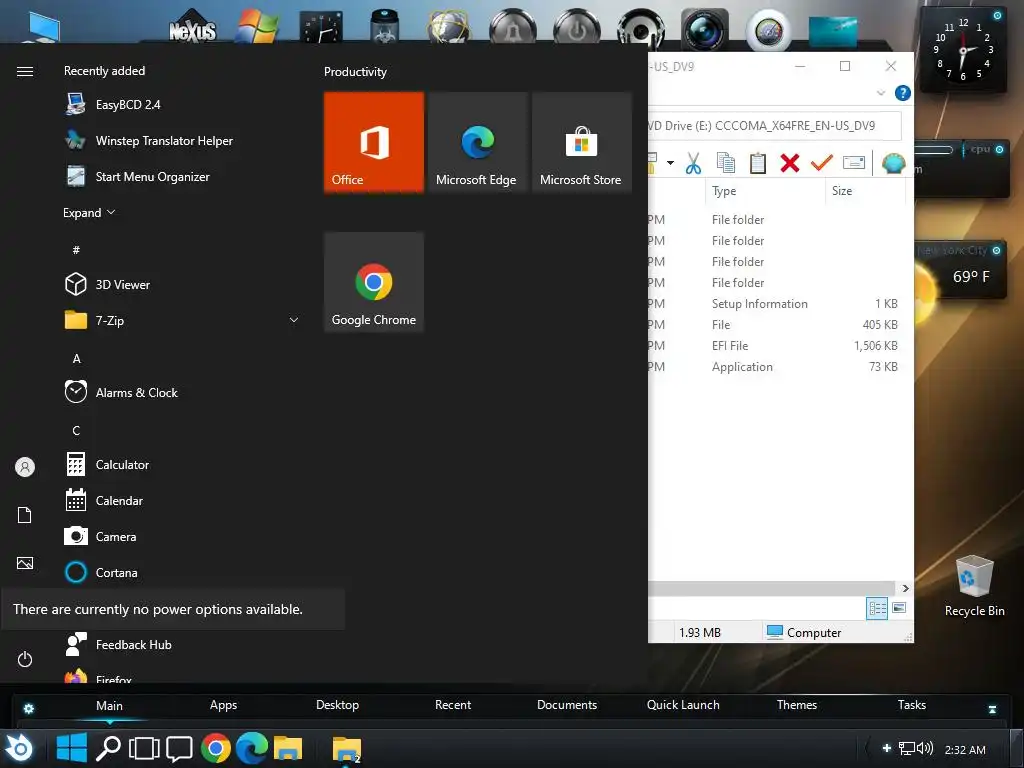
Task: Click the Copy icon in Explorer toolbar
Action: pyautogui.click(x=726, y=163)
